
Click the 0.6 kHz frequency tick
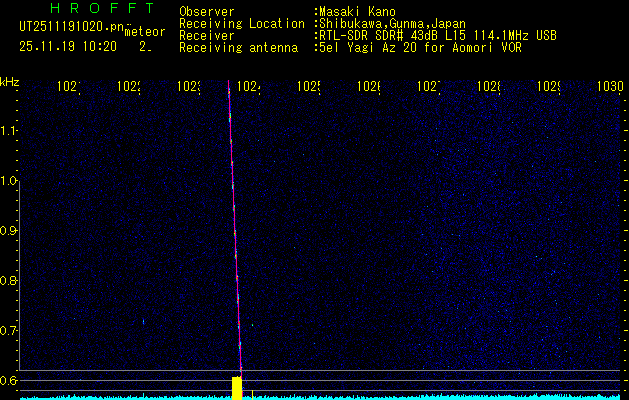click(x=9, y=380)
